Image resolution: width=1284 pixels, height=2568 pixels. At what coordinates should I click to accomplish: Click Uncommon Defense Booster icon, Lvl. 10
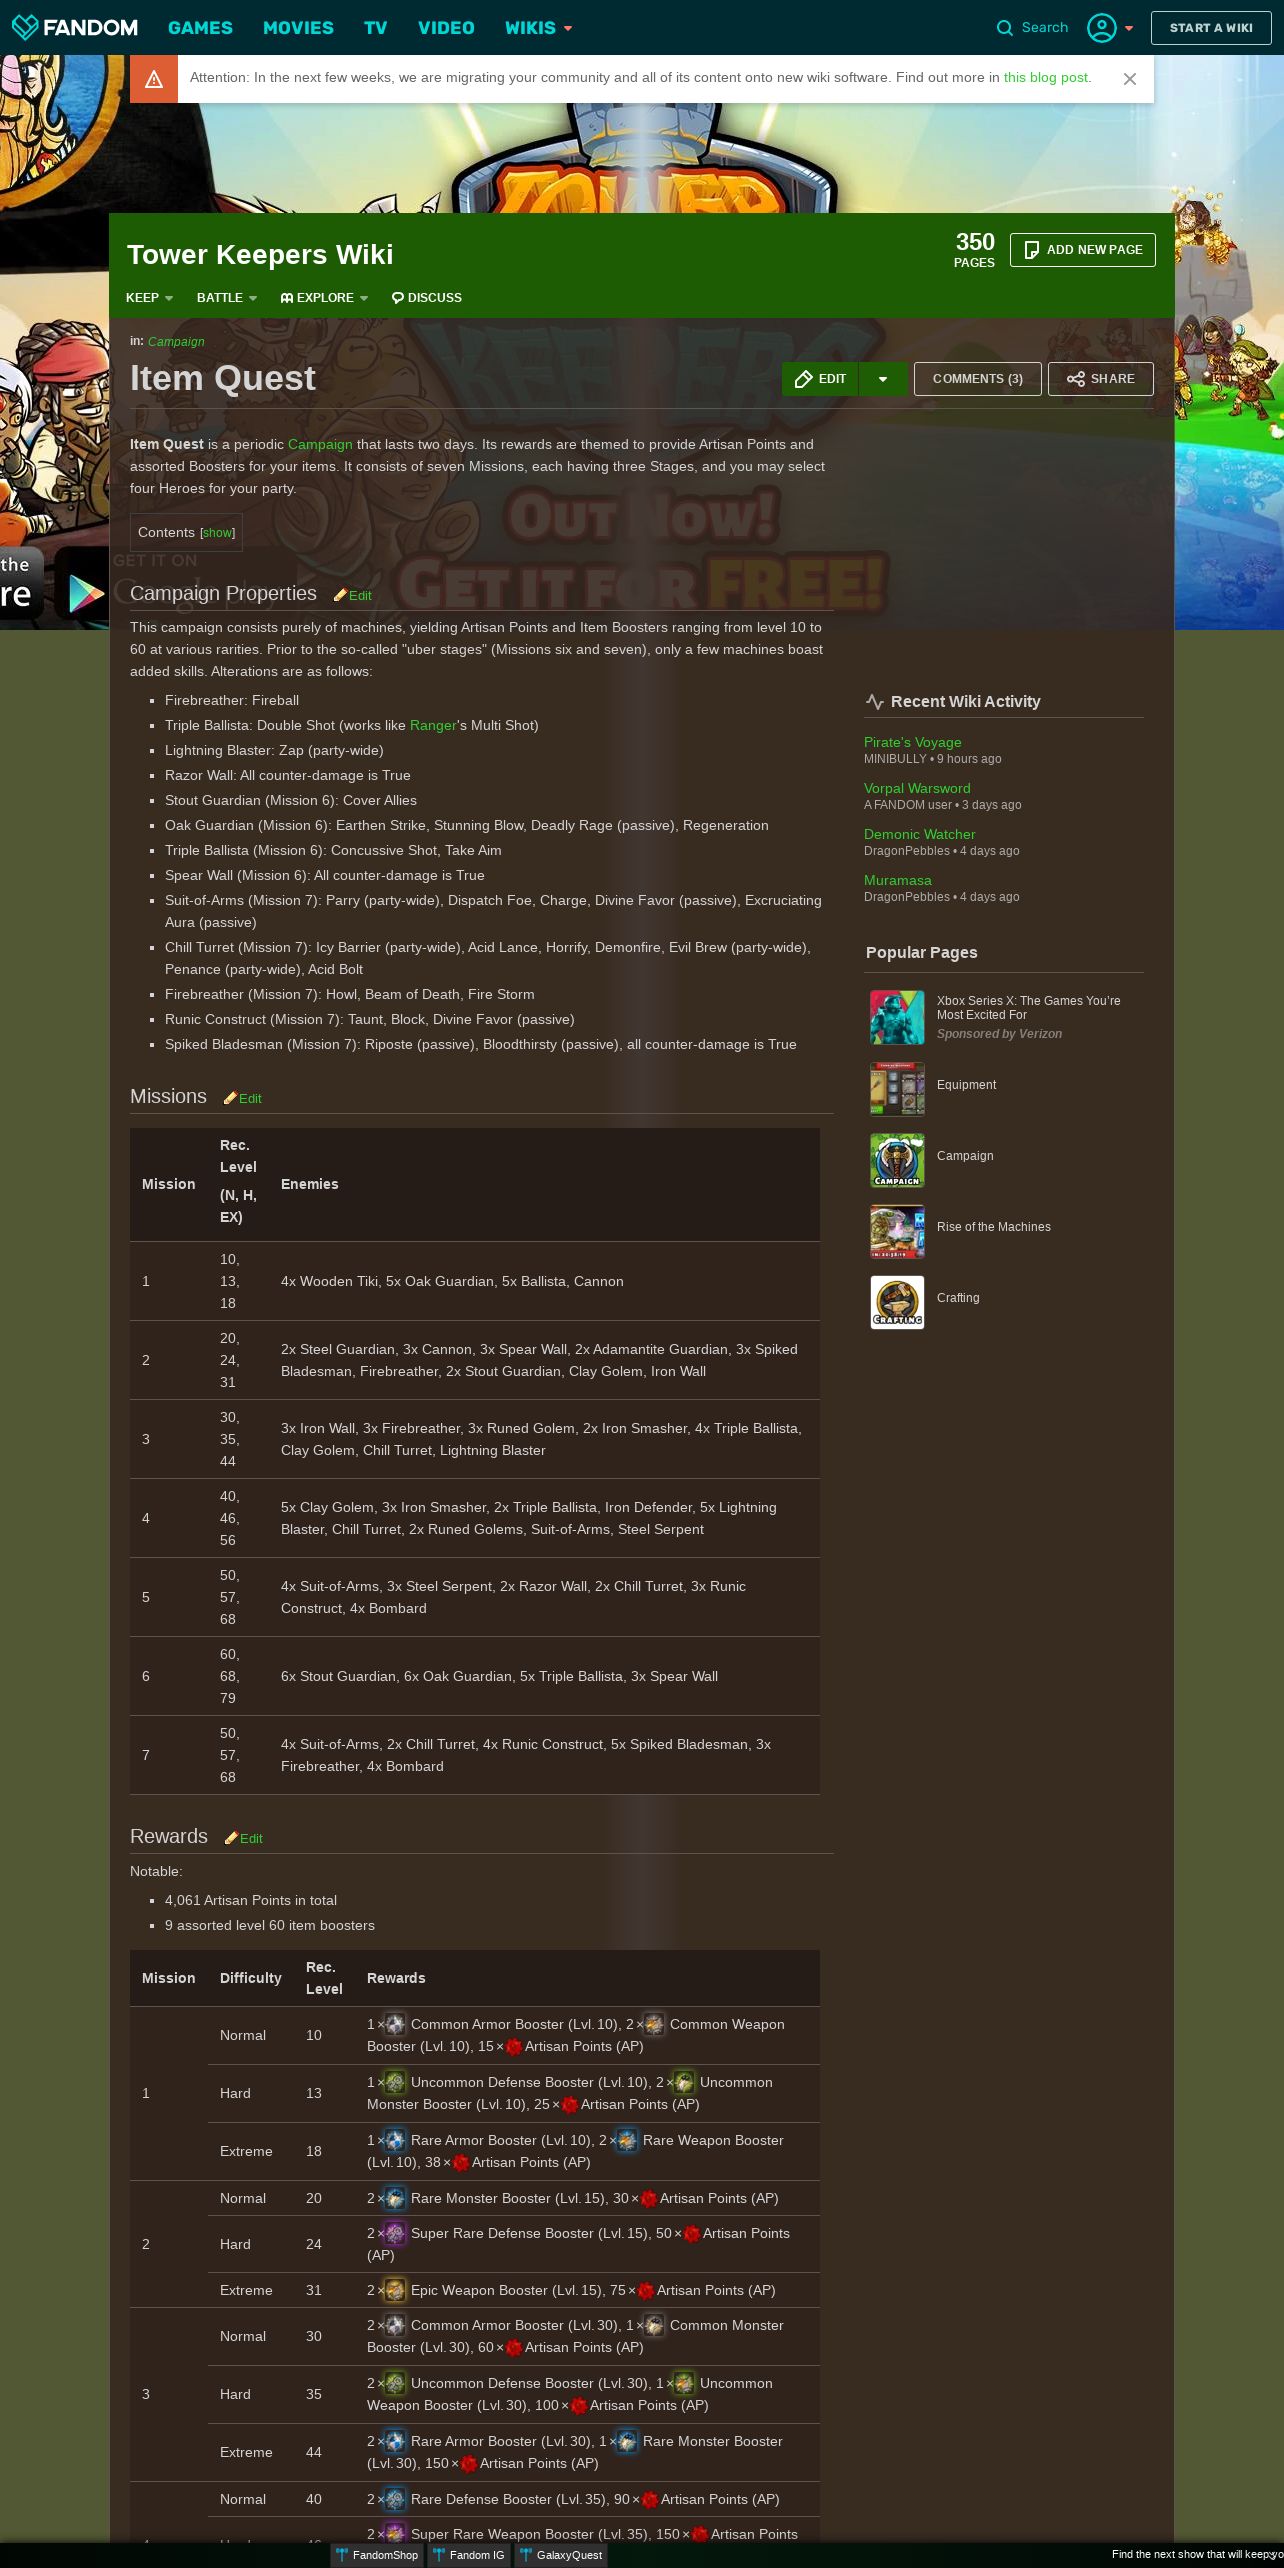coord(396,2082)
